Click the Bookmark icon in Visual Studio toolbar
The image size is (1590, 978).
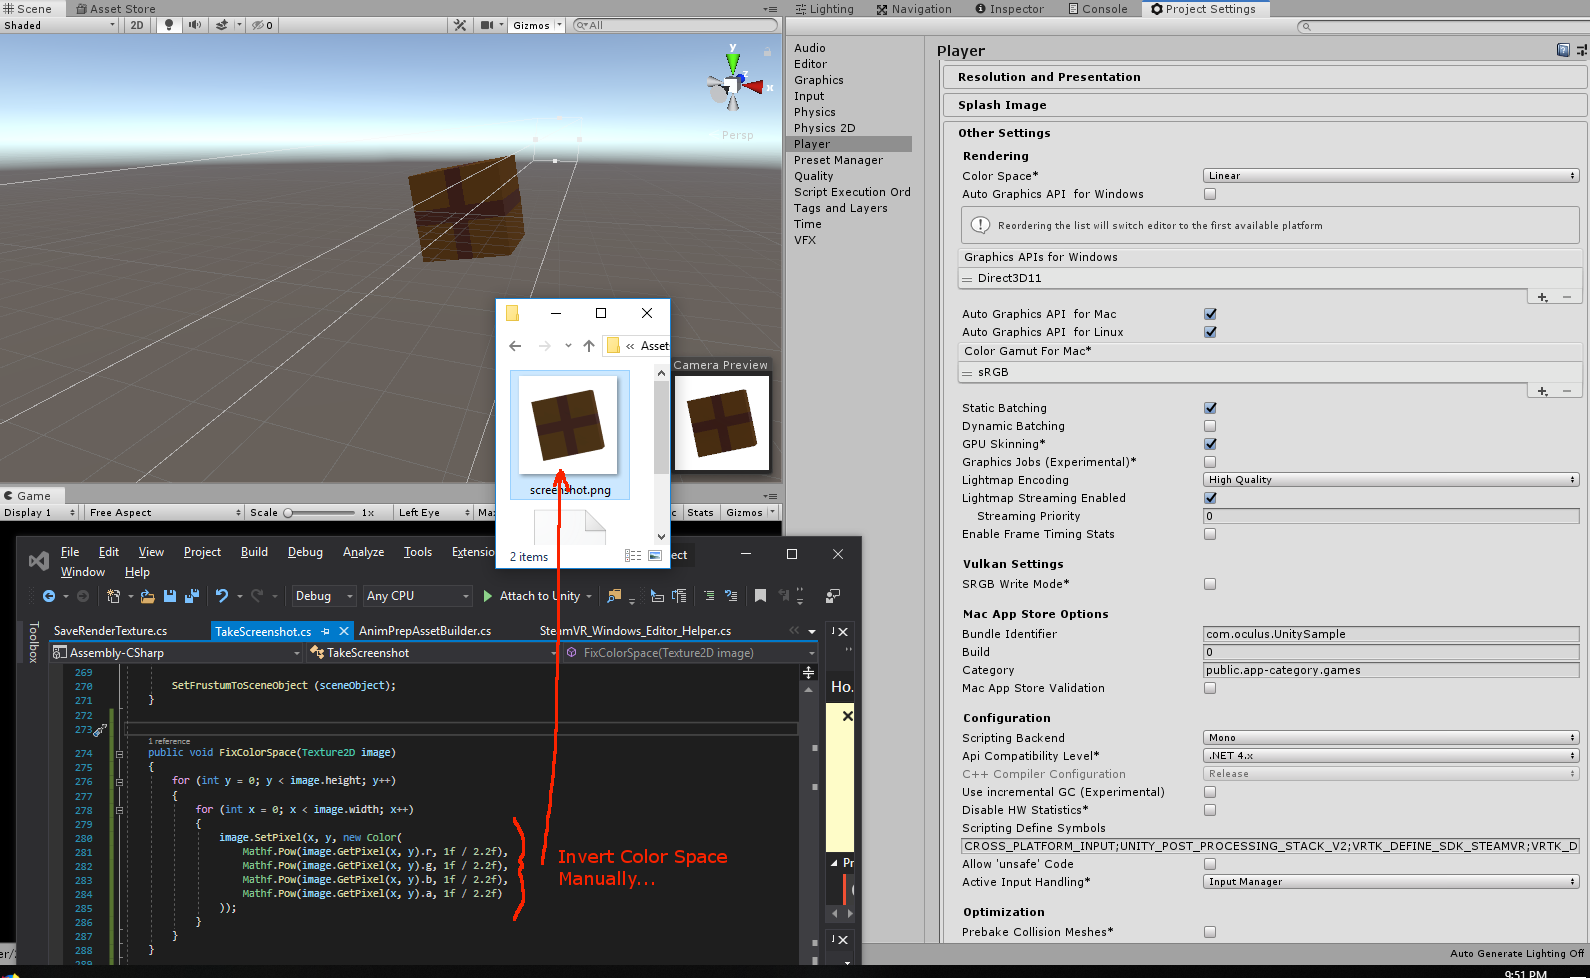pos(760,596)
